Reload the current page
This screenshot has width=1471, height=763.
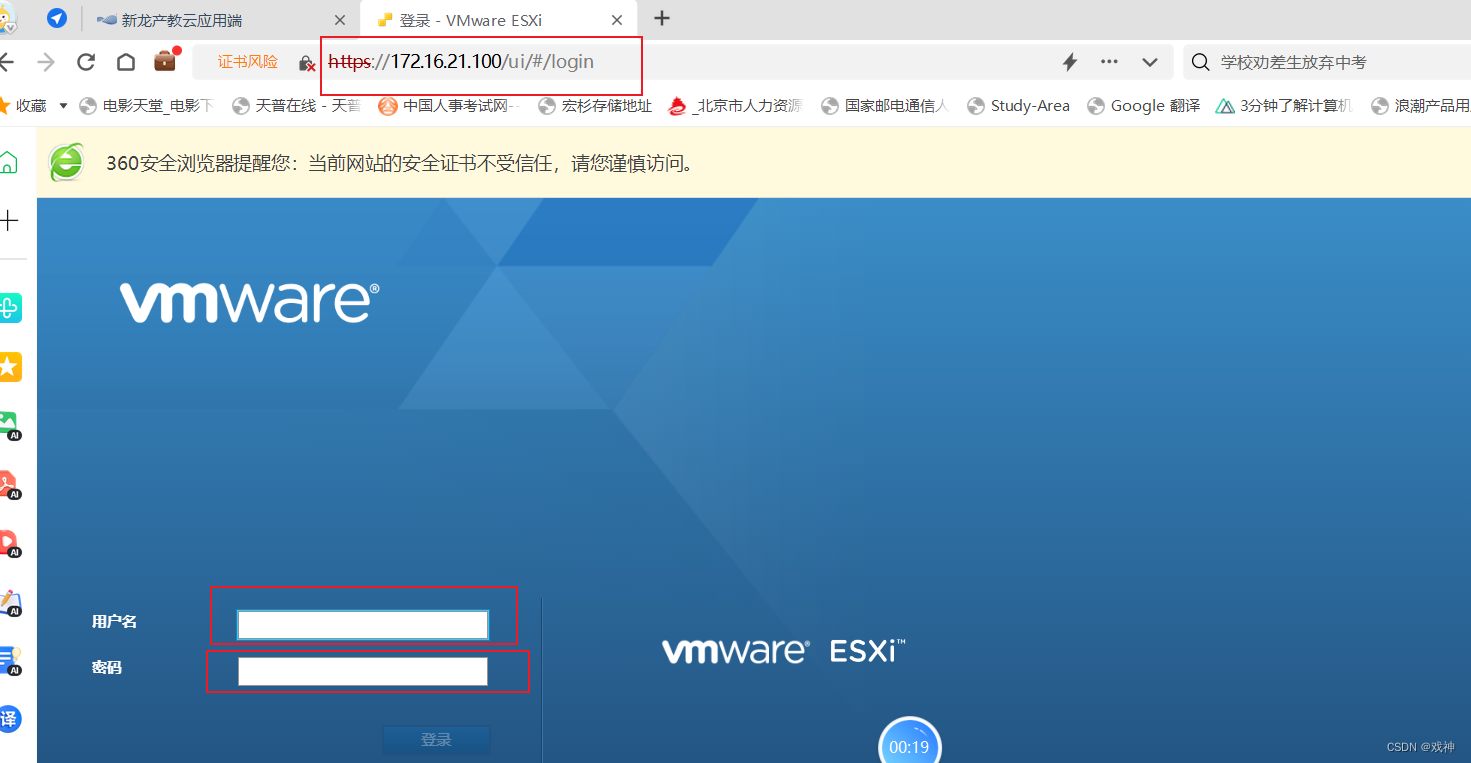tap(86, 62)
